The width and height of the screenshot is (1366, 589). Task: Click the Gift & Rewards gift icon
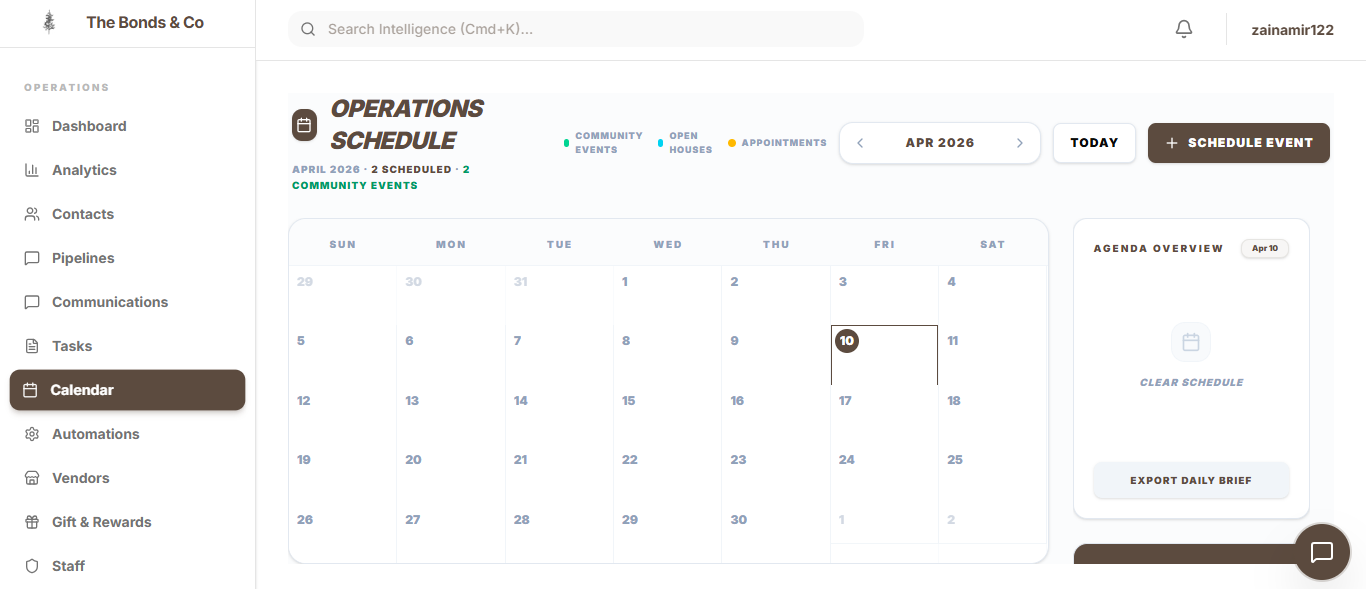point(32,522)
